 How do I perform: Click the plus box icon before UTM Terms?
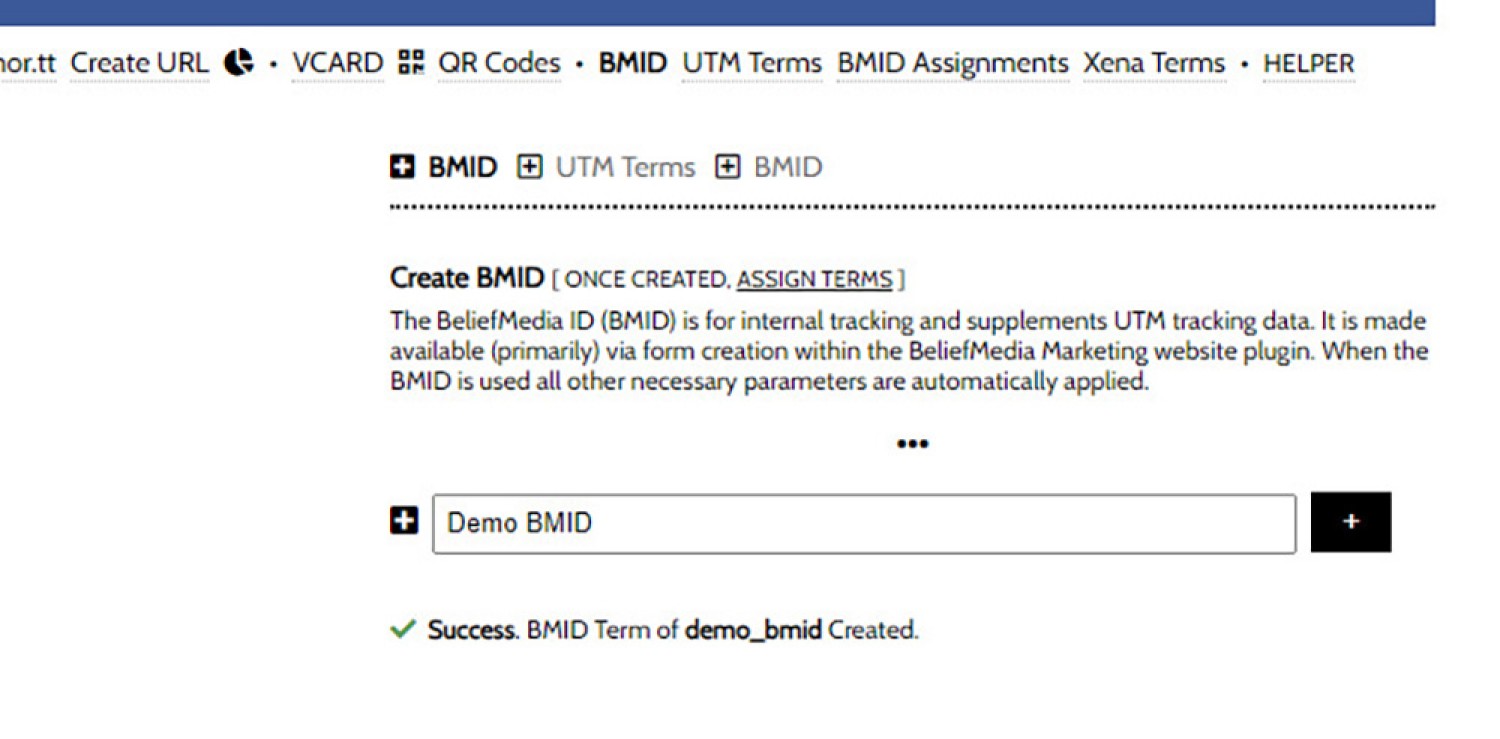click(528, 167)
